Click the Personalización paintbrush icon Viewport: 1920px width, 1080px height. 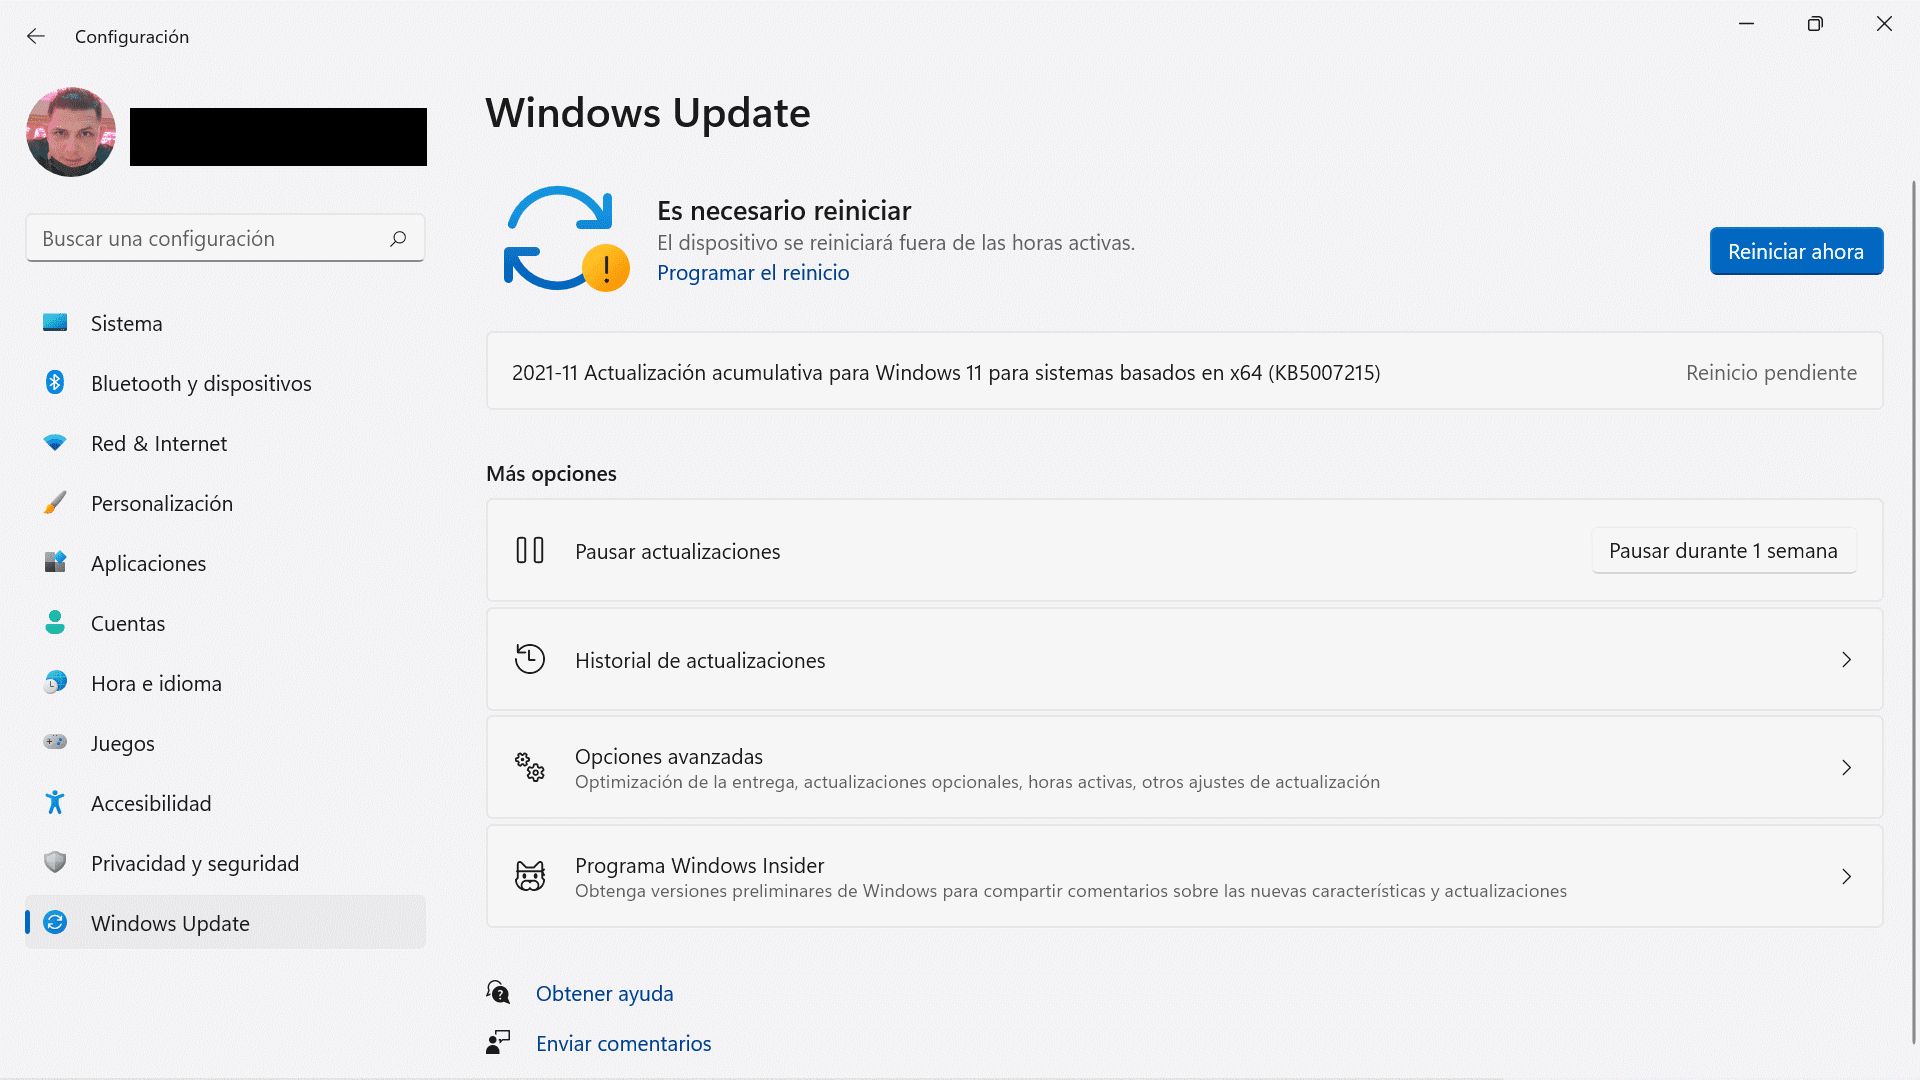[x=55, y=503]
